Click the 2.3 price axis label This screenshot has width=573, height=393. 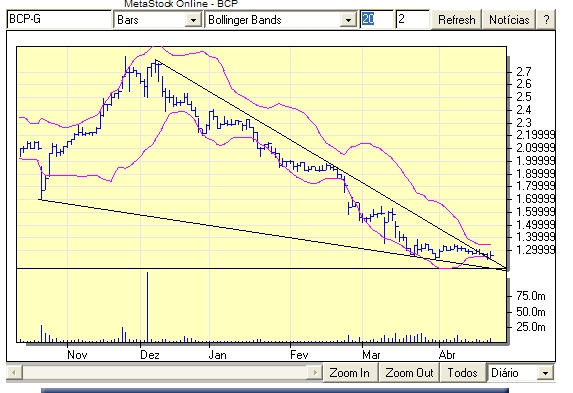pyautogui.click(x=524, y=122)
